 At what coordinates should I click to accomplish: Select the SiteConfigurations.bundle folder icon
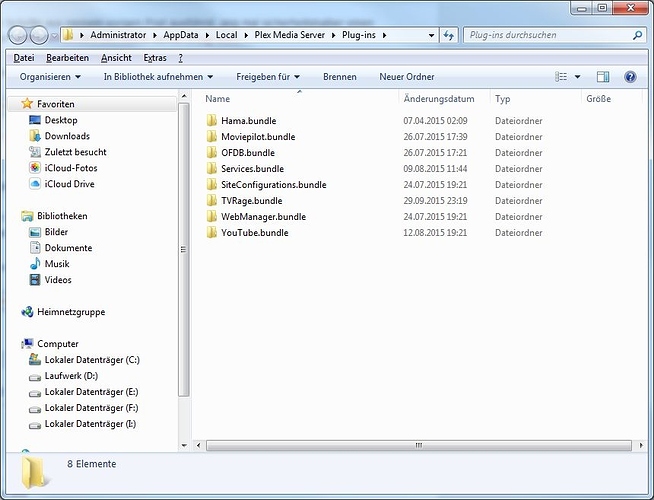[x=211, y=184]
